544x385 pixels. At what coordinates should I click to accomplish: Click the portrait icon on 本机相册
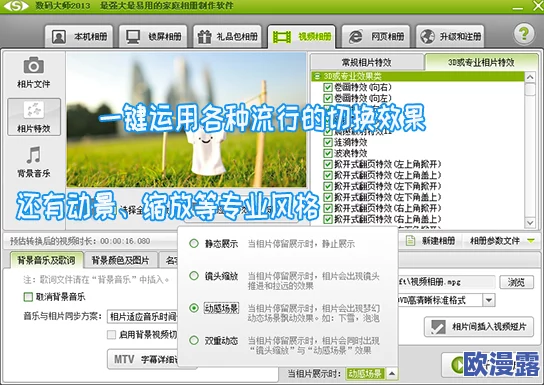(59, 36)
